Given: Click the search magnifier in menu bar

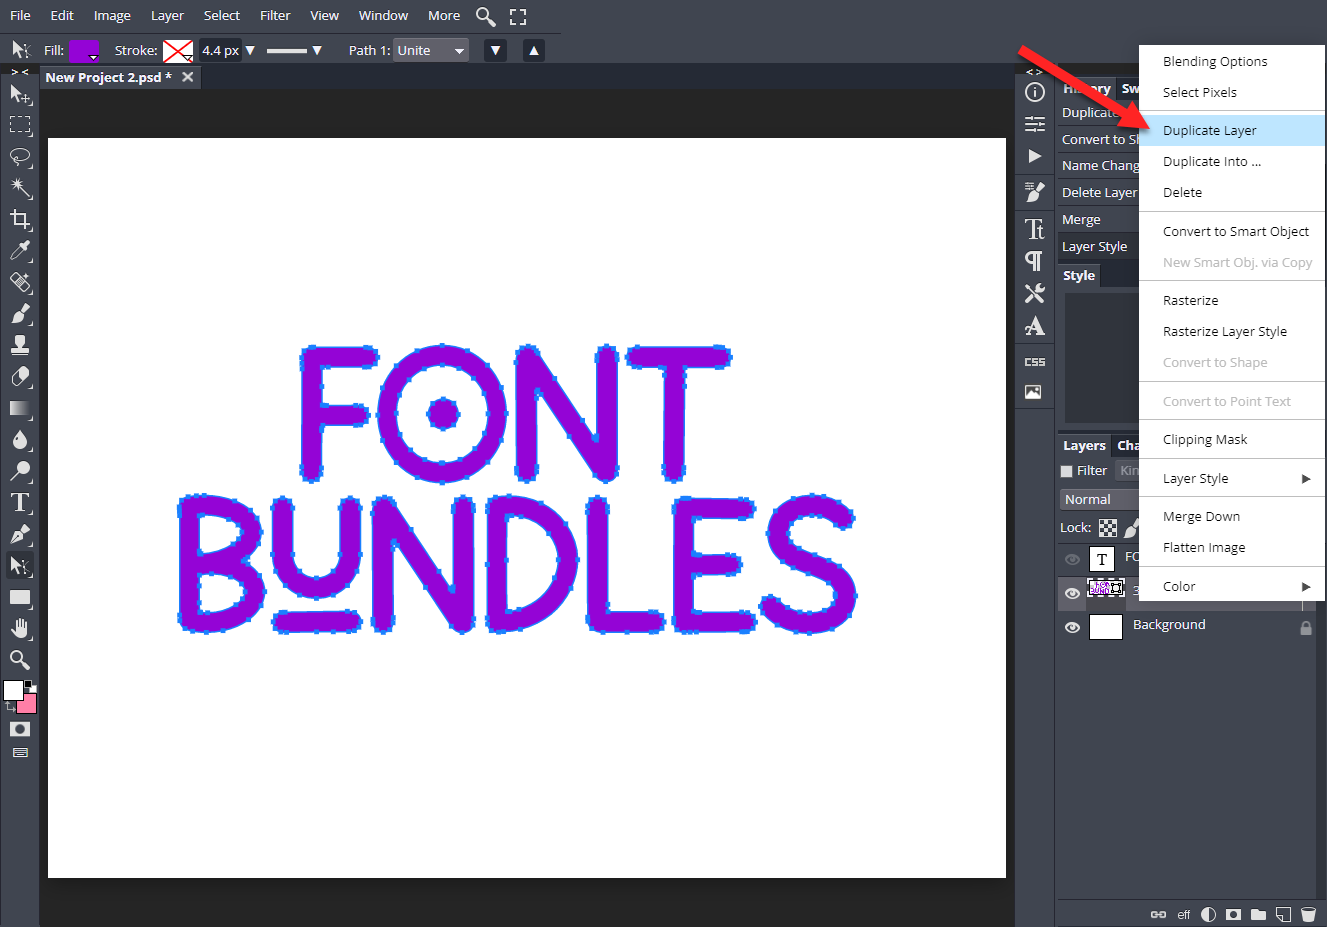Looking at the screenshot, I should click(x=486, y=16).
